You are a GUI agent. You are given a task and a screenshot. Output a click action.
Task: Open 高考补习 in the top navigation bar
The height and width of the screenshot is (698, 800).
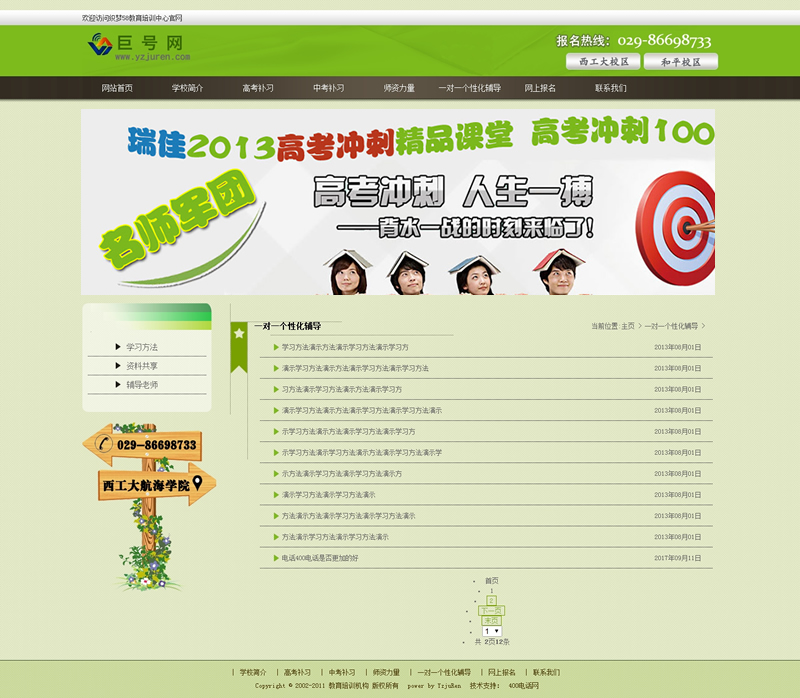(258, 88)
